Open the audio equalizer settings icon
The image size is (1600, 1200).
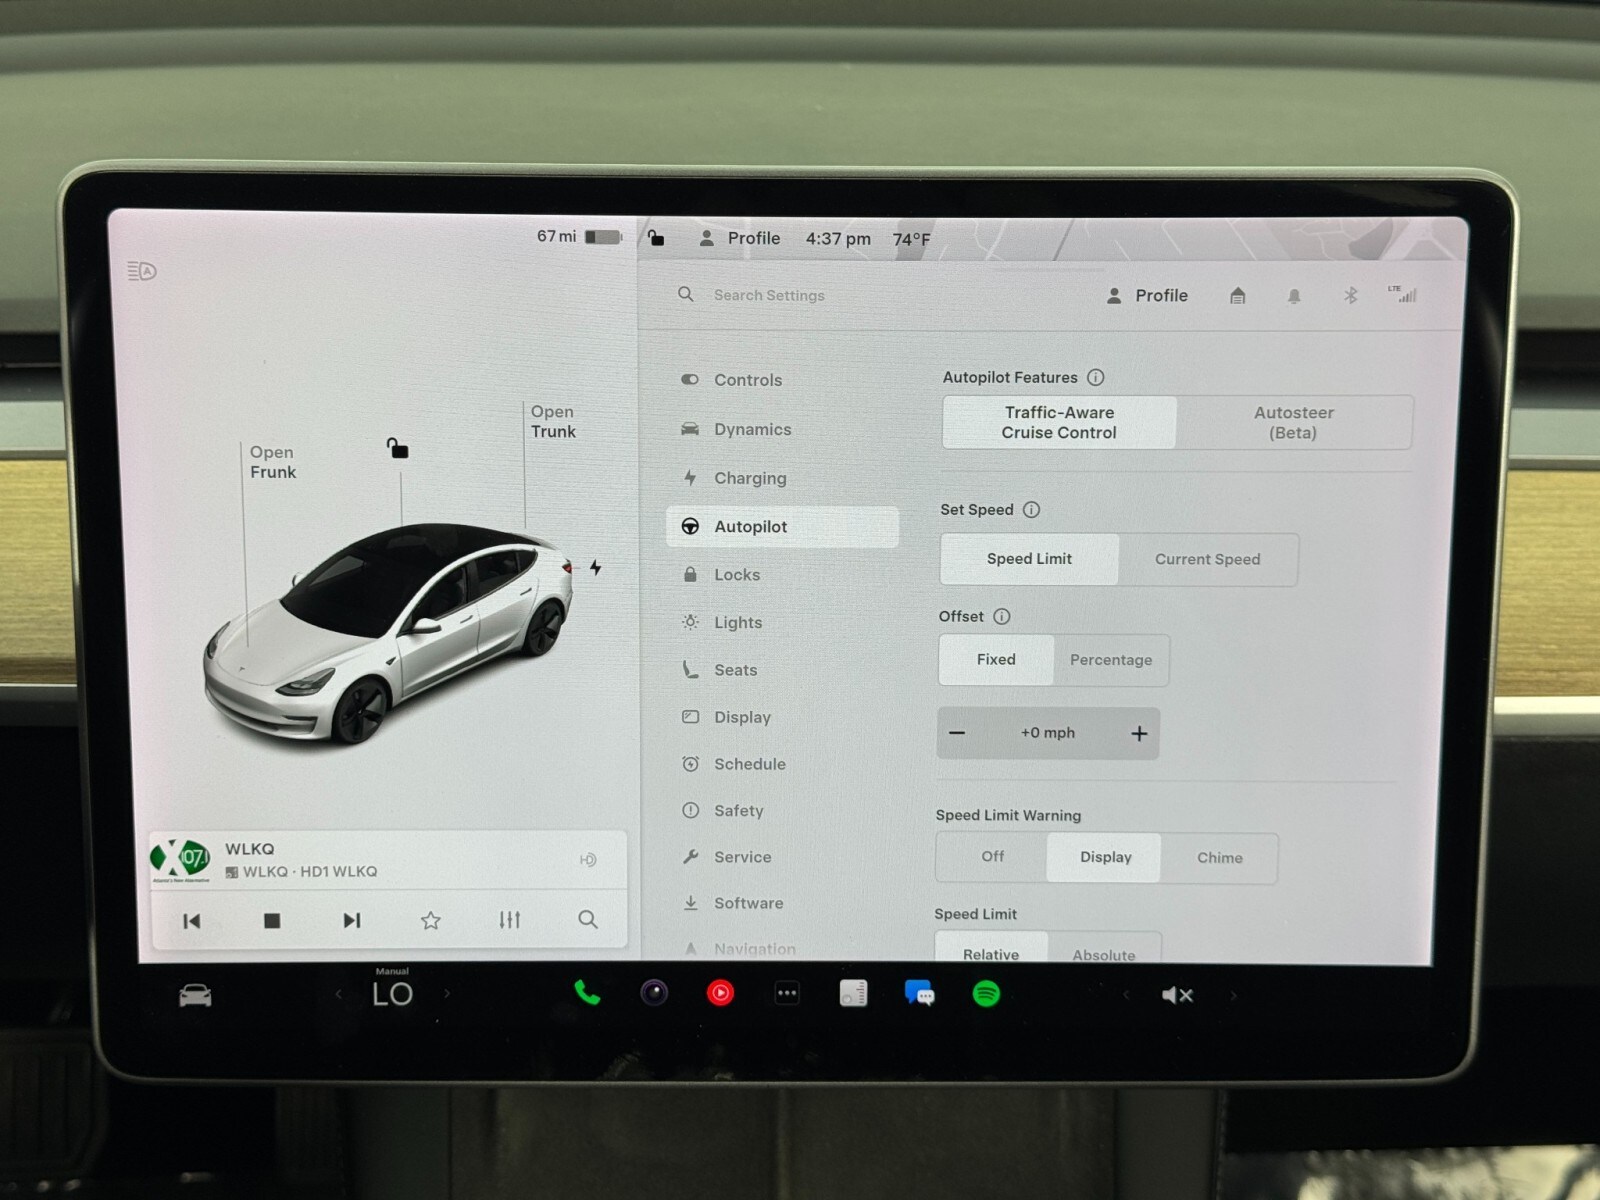pos(509,920)
